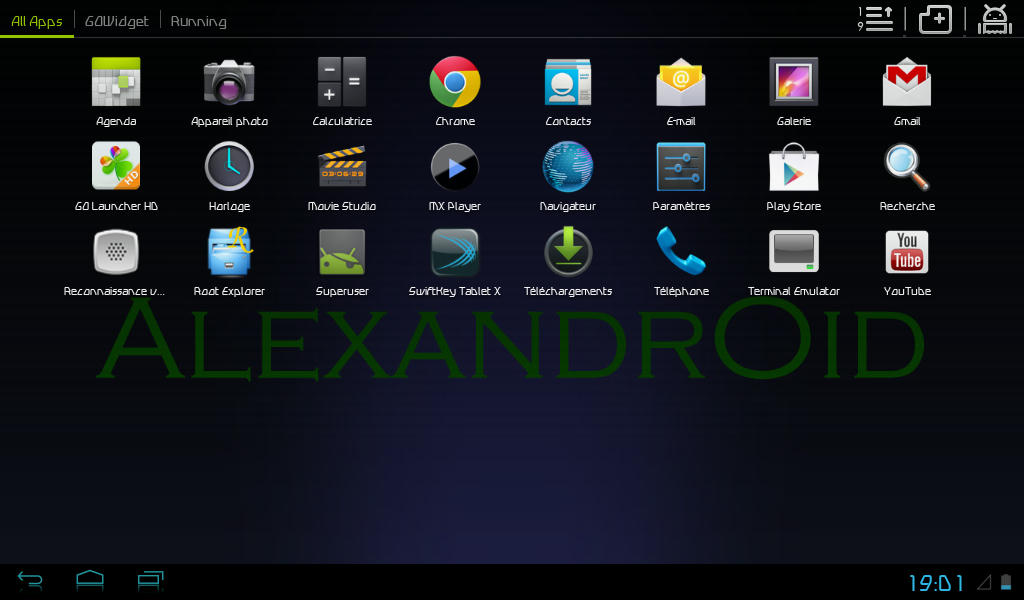Select the All Apps tab
Screen dimensions: 1024x600
(x=37, y=21)
